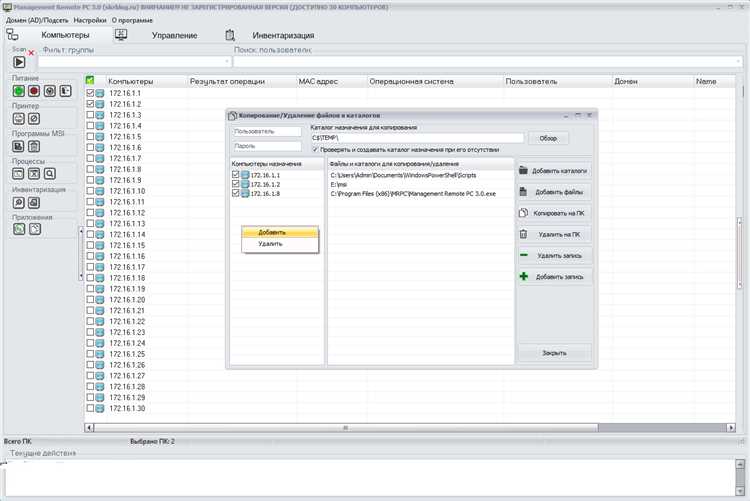Check the checkbox for 172.16.1.3
This screenshot has width=750, height=501.
[90, 115]
